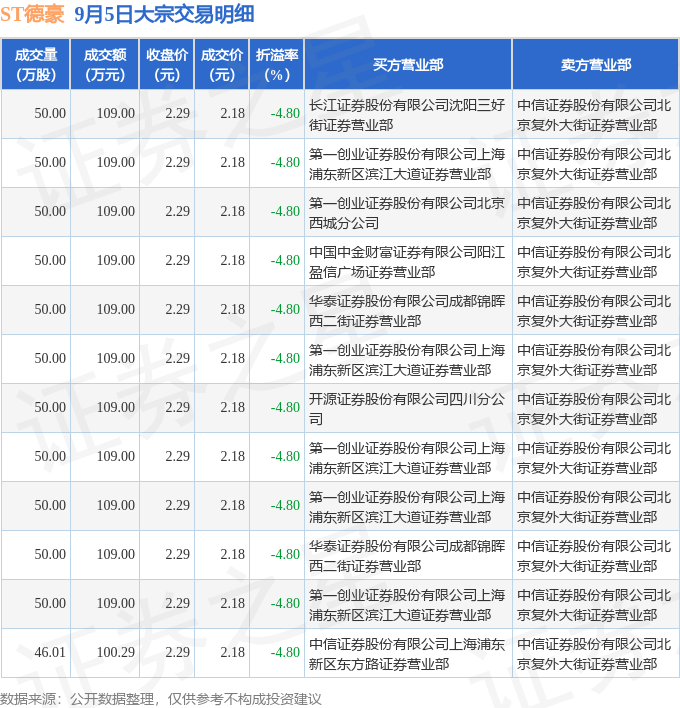Click the 100.29 amount value
The image size is (680, 708).
click(116, 652)
